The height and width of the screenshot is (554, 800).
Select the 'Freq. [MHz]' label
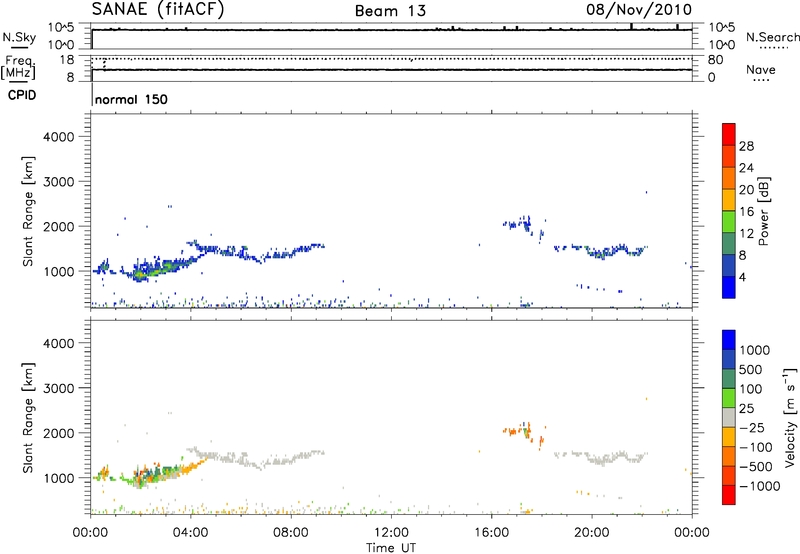click(18, 67)
